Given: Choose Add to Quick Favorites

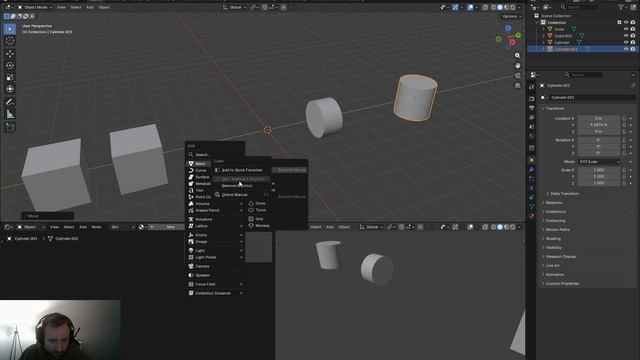Looking at the screenshot, I should tap(242, 170).
